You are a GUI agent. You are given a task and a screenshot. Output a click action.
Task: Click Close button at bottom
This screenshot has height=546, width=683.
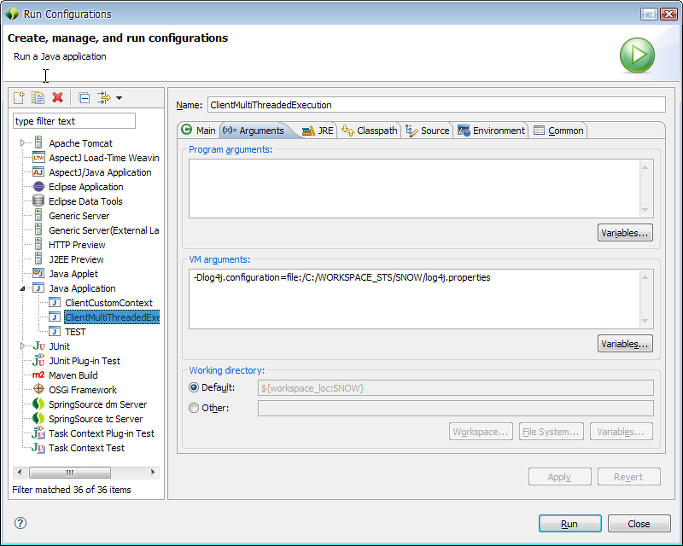pos(639,523)
